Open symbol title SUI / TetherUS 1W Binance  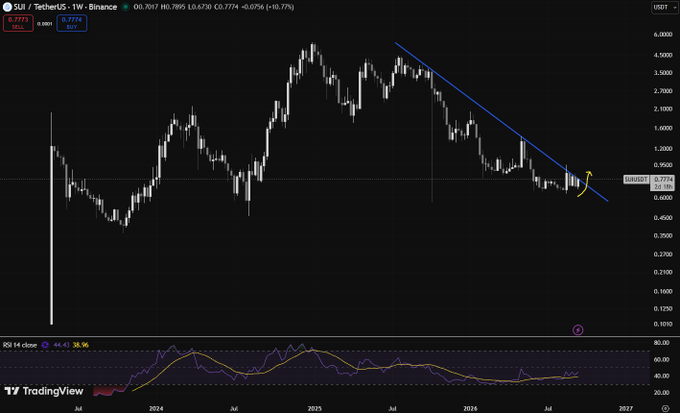tap(65, 7)
